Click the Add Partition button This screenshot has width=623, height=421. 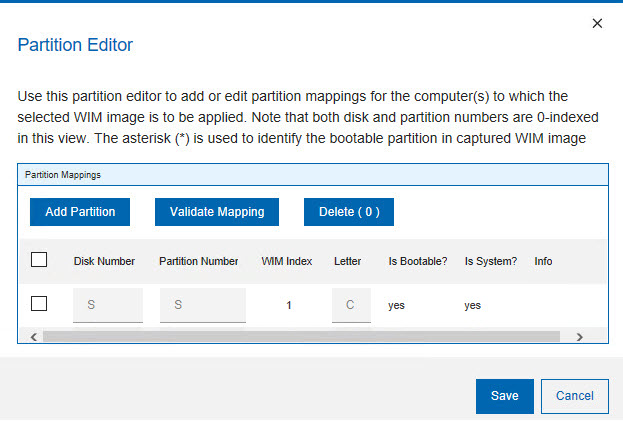80,212
